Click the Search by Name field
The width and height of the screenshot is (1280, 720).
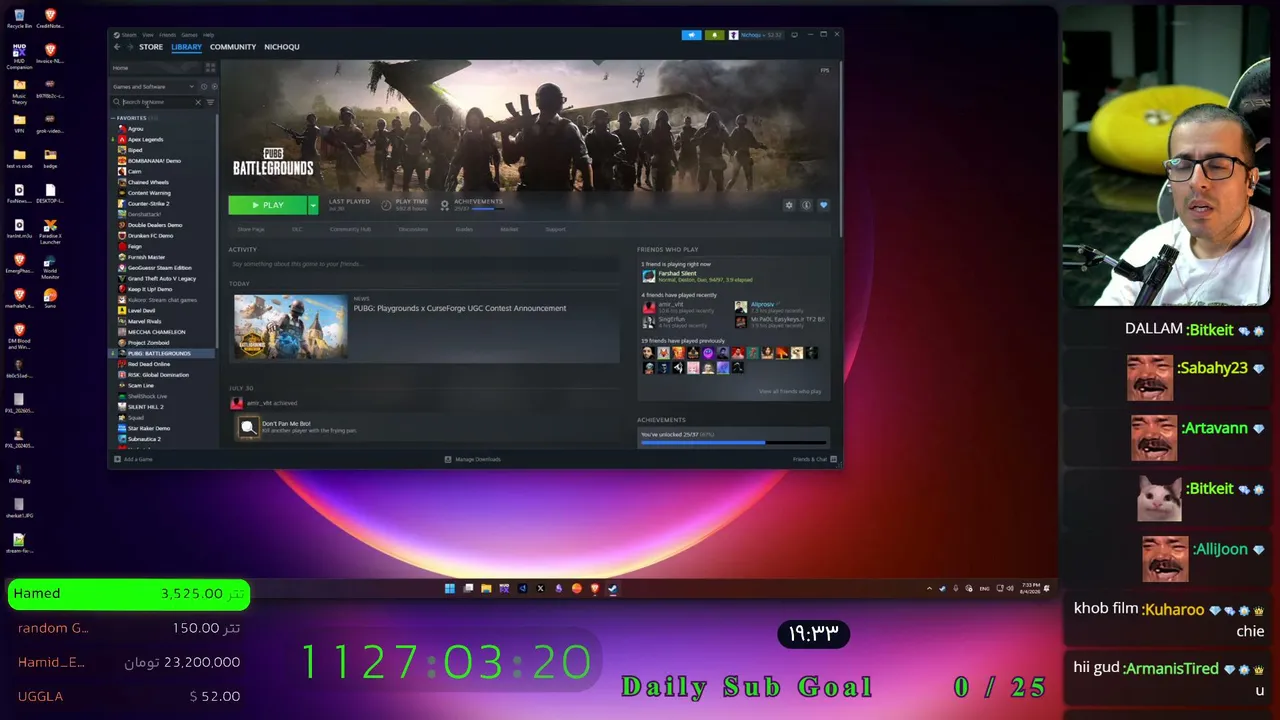157,102
